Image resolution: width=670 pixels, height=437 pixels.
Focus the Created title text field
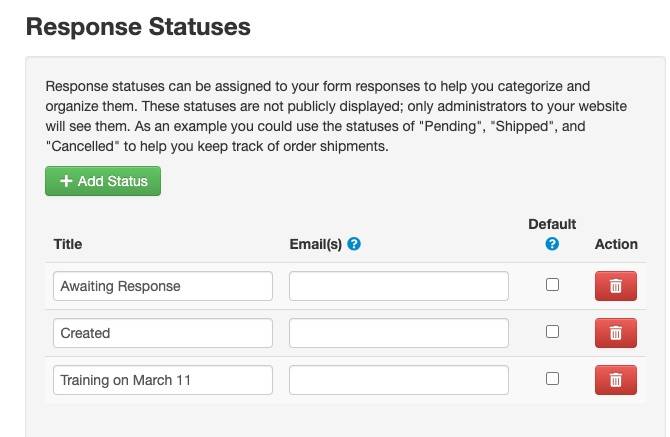pos(163,333)
